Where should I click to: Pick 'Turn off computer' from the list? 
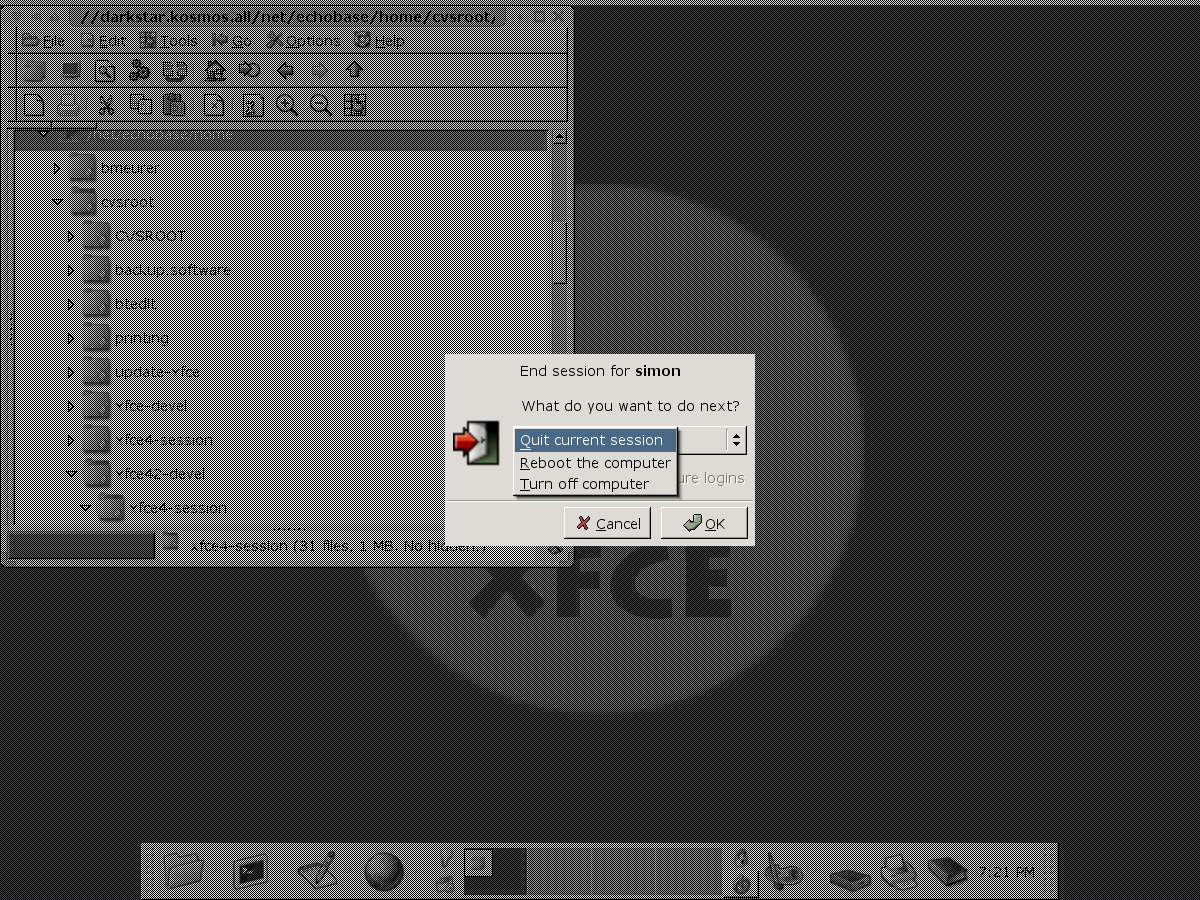pyautogui.click(x=596, y=484)
